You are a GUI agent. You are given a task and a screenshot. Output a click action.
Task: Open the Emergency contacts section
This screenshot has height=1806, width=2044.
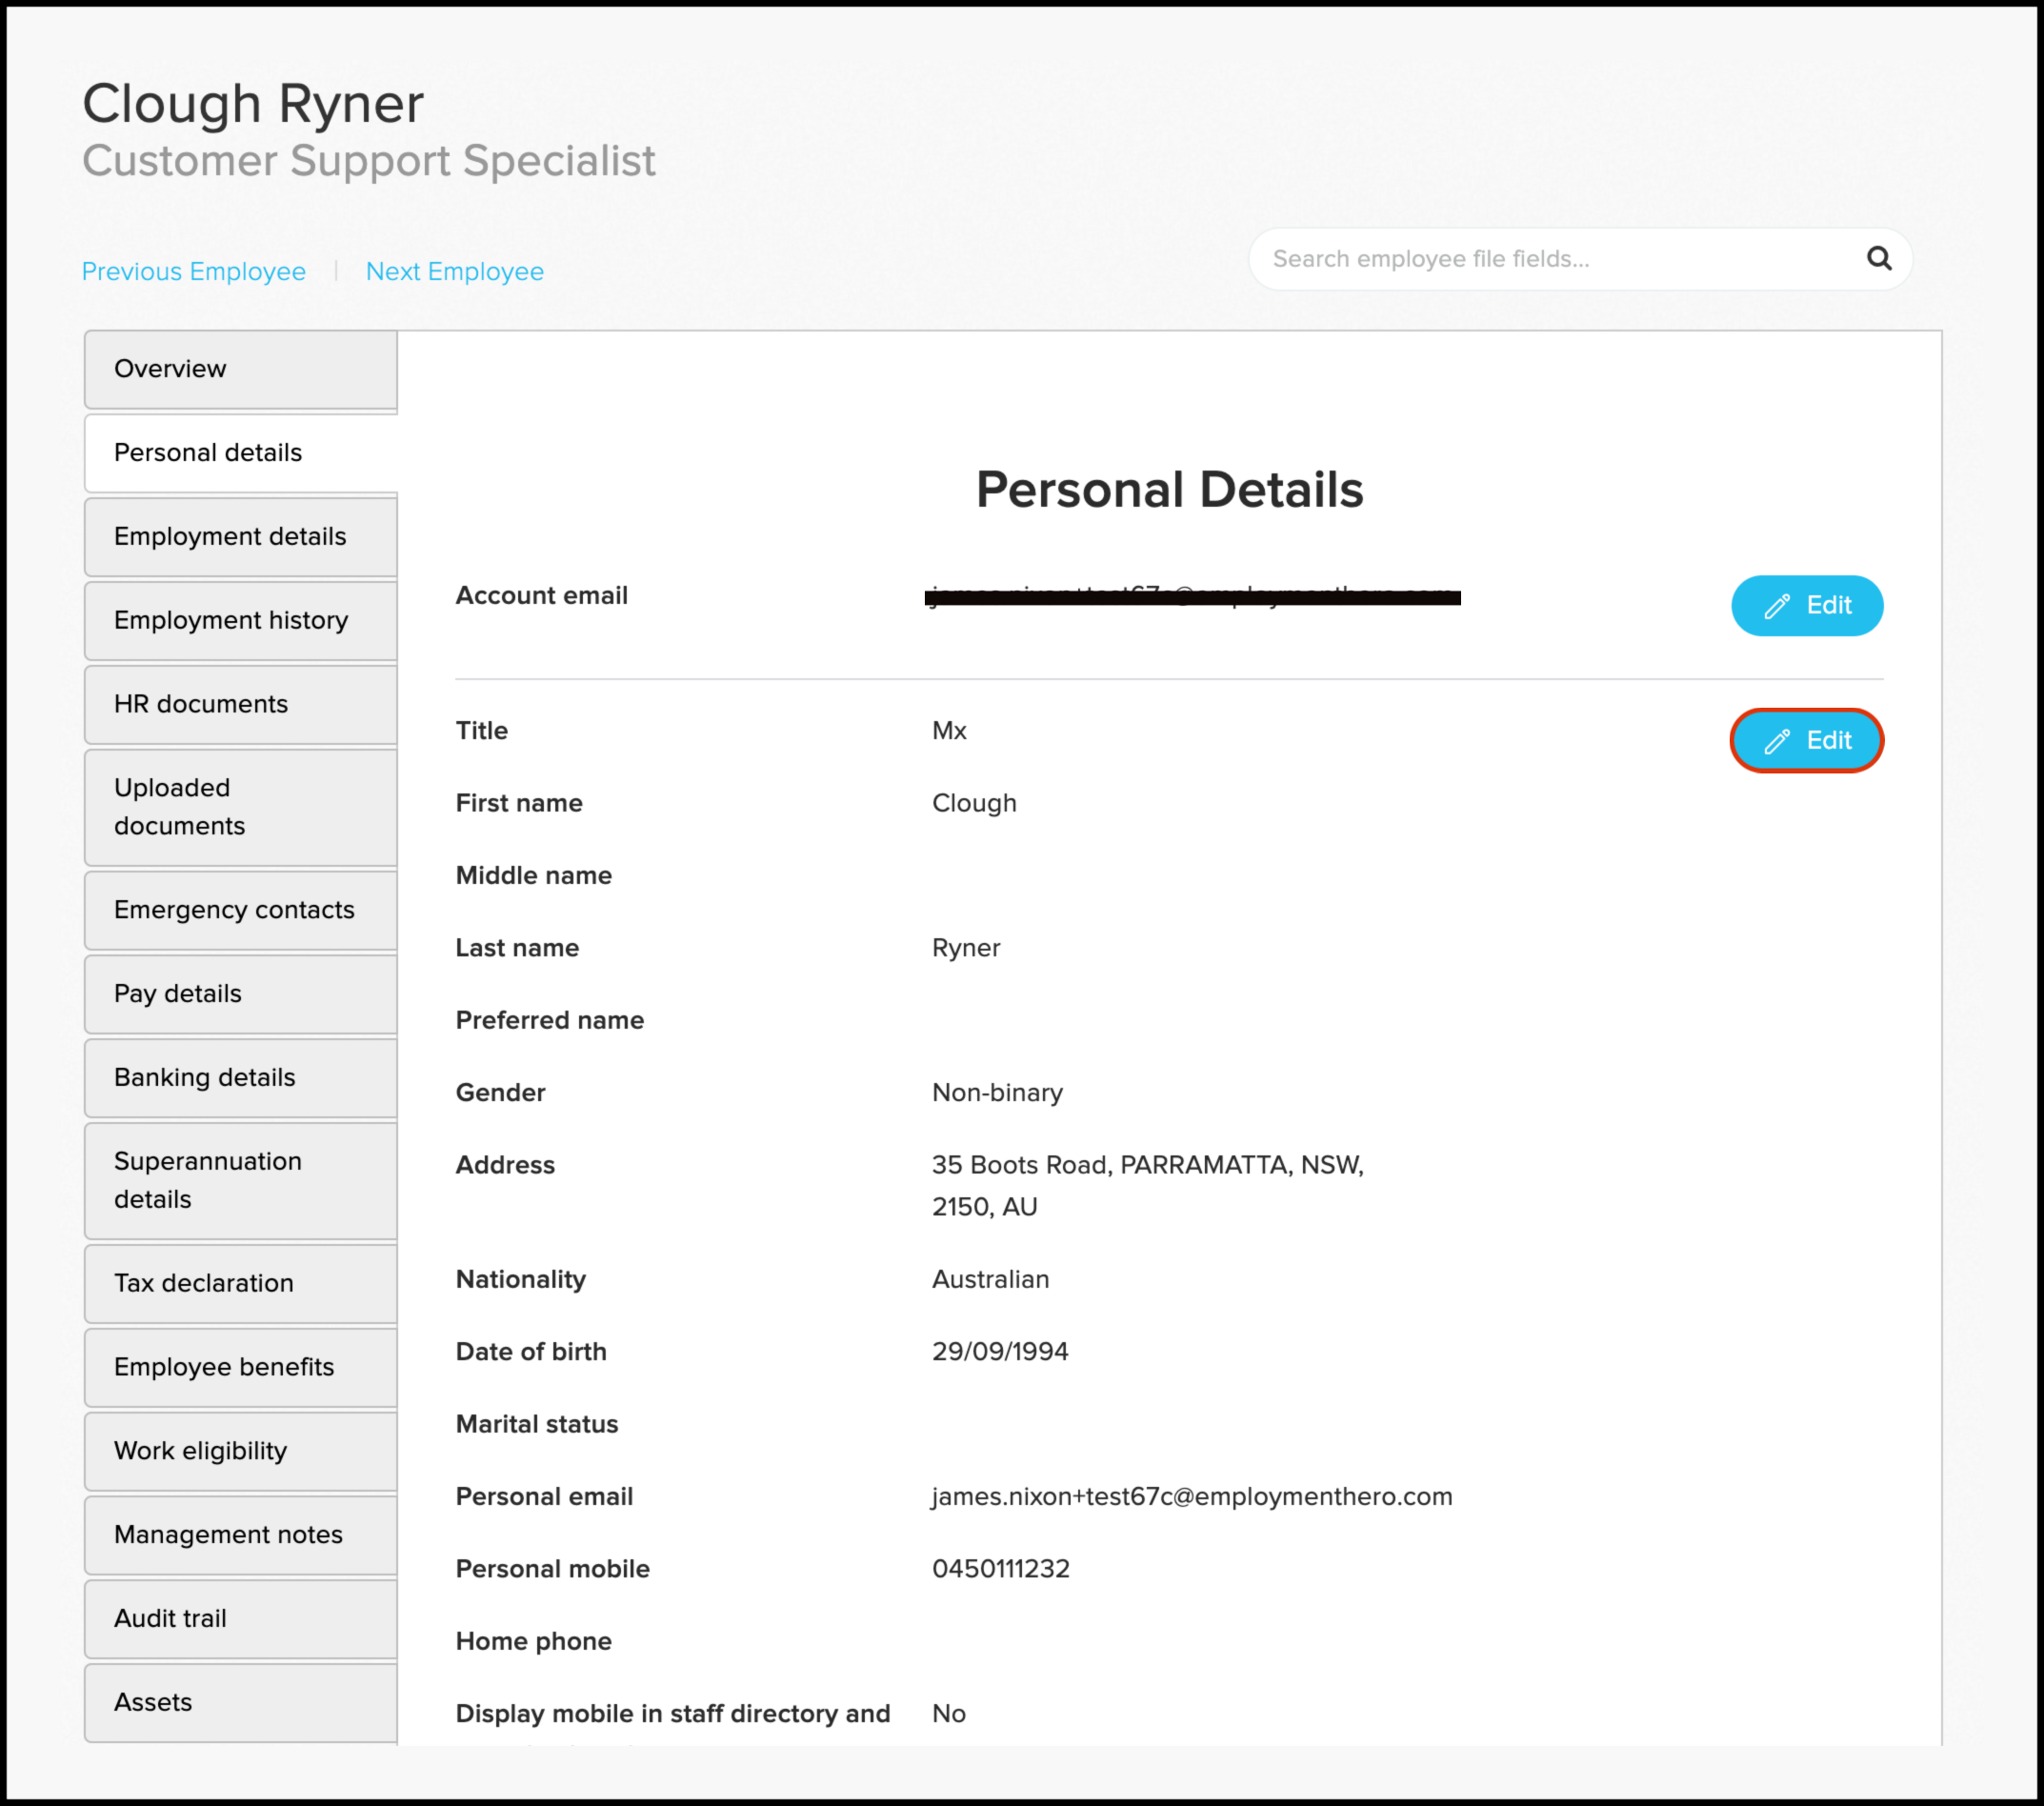click(x=239, y=910)
